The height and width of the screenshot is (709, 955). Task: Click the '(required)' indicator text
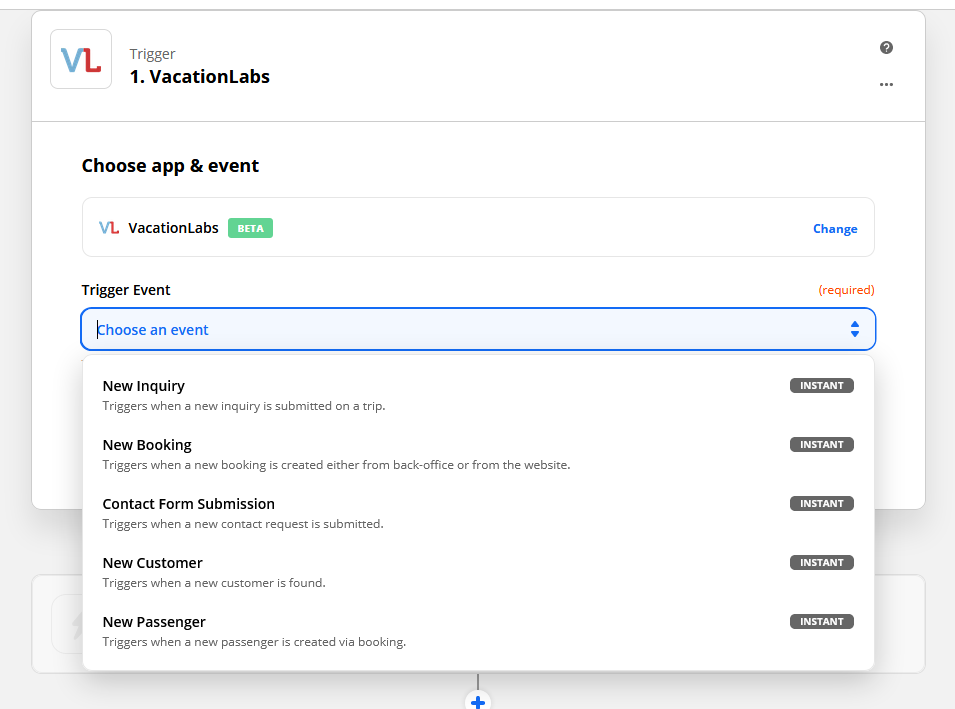[846, 290]
